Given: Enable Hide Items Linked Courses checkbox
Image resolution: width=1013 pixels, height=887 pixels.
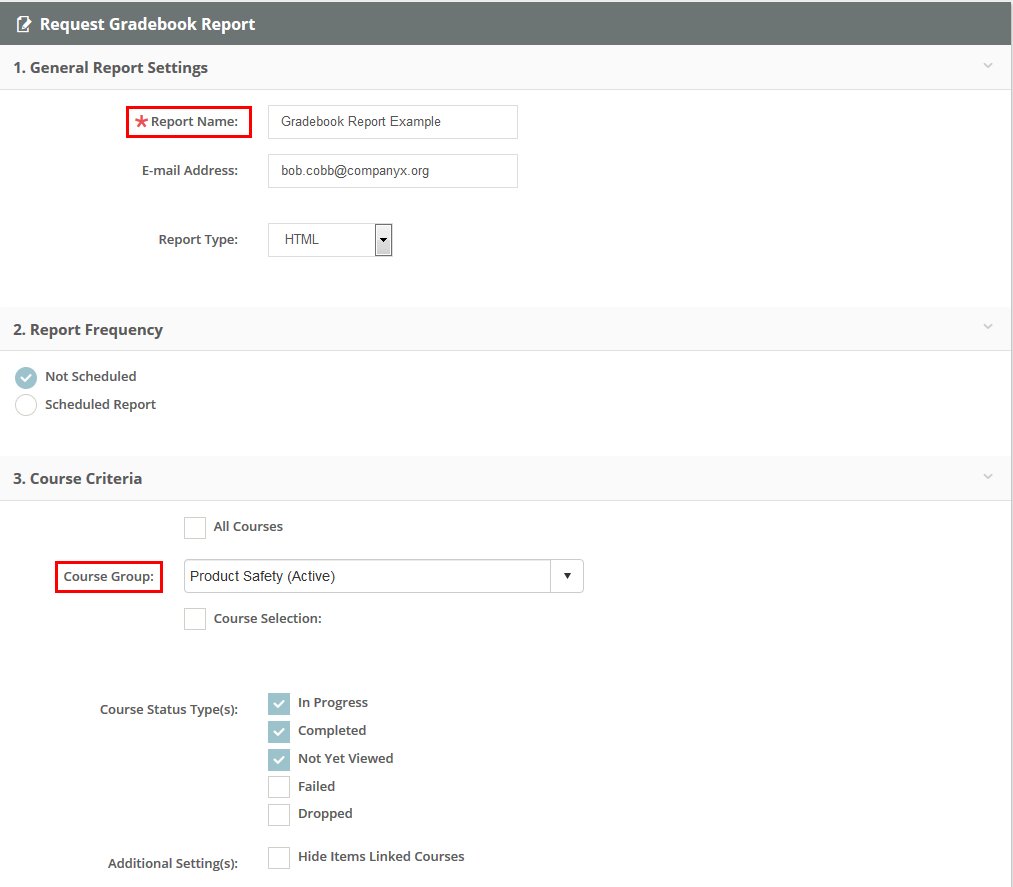Looking at the screenshot, I should pos(279,858).
